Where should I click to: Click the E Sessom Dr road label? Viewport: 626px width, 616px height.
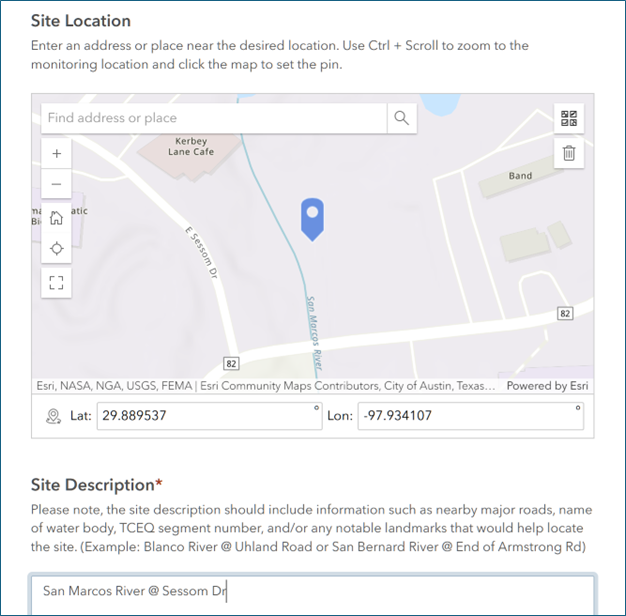click(x=202, y=252)
